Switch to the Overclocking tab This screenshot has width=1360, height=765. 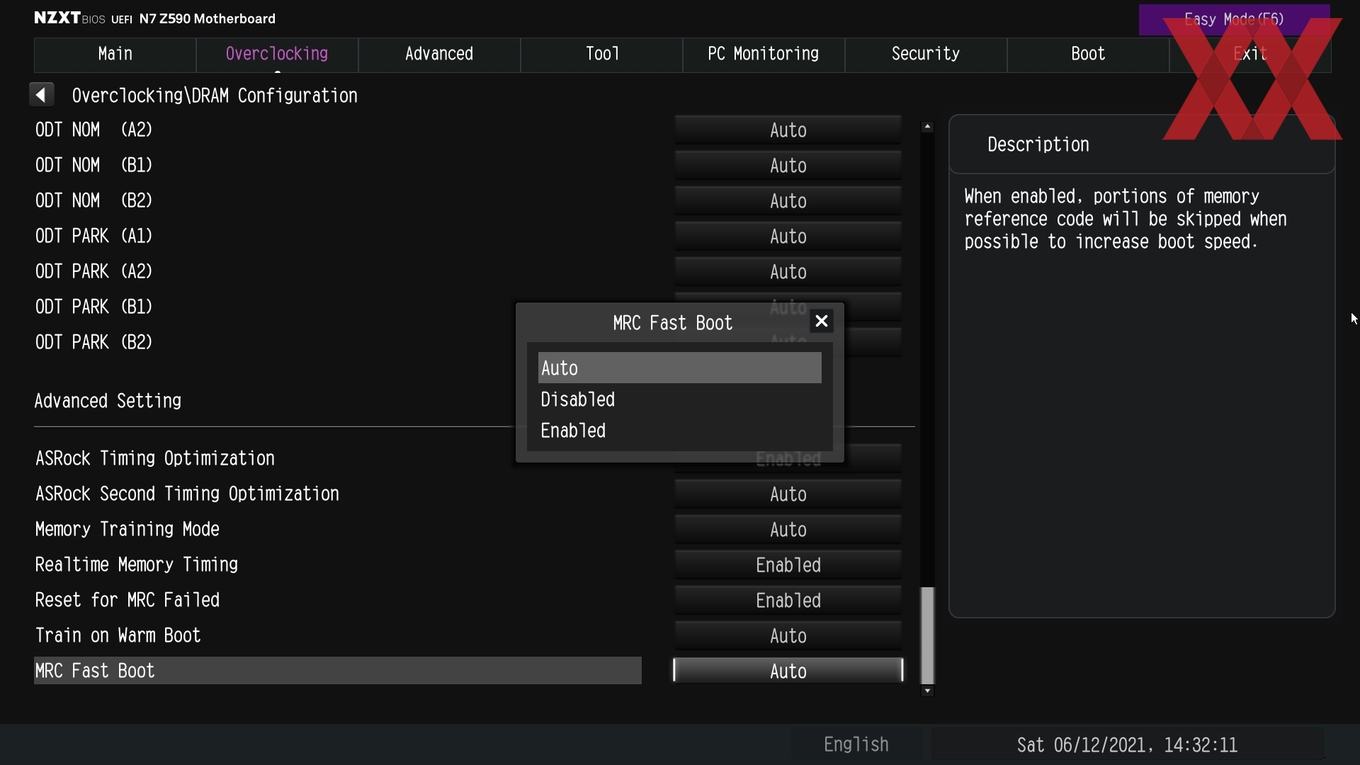coord(277,54)
